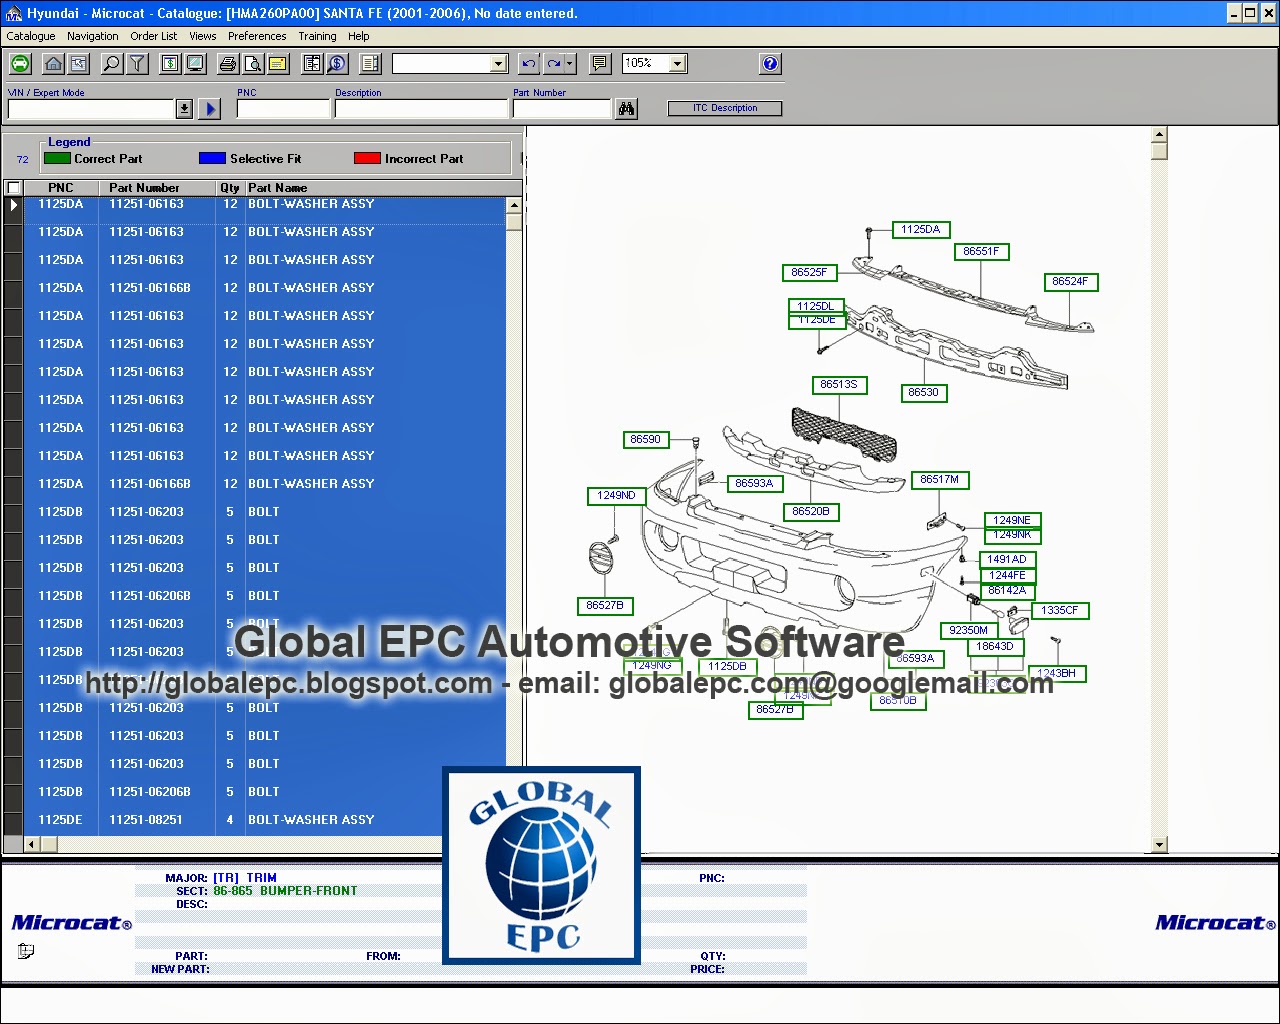Screen dimensions: 1280x1024
Task: Open Help via the question mark icon
Action: 770,63
